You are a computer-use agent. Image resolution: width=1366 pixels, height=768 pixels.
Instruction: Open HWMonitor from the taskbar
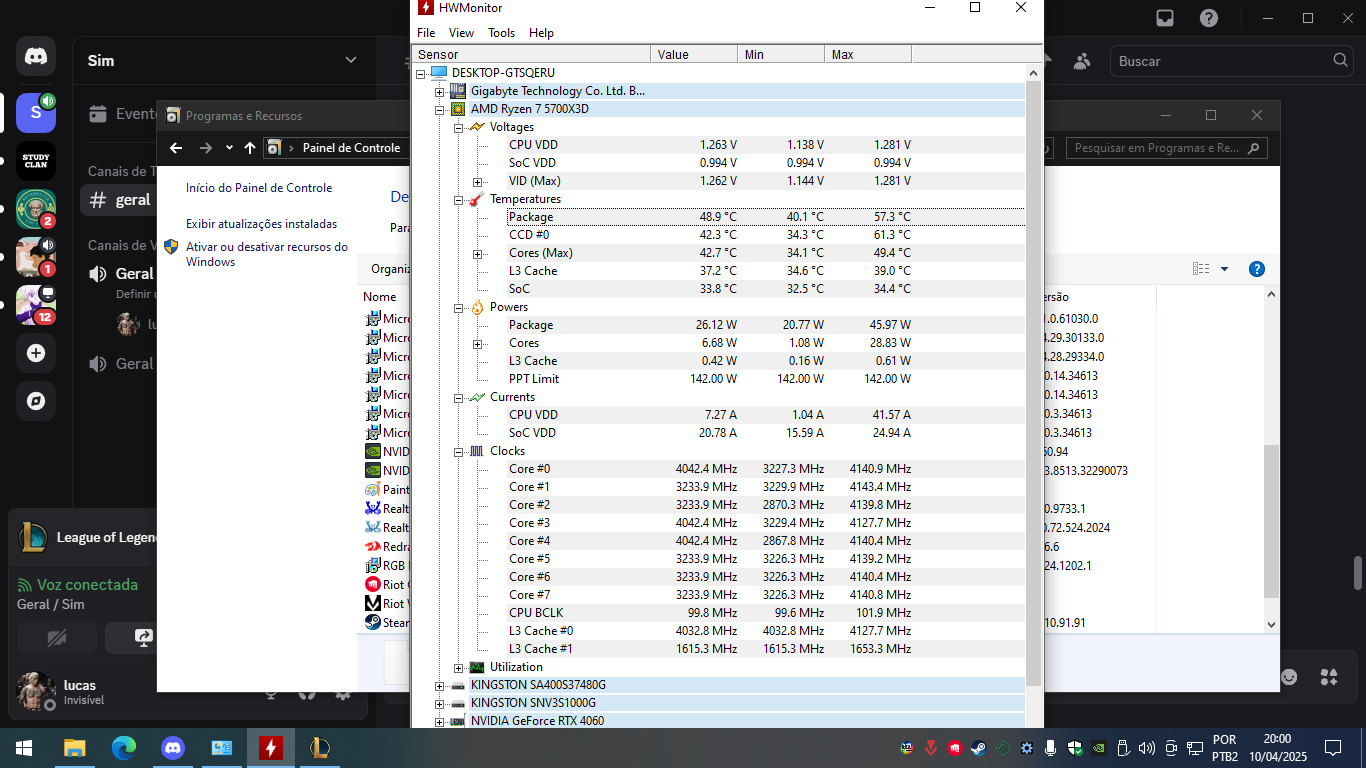pyautogui.click(x=270, y=747)
